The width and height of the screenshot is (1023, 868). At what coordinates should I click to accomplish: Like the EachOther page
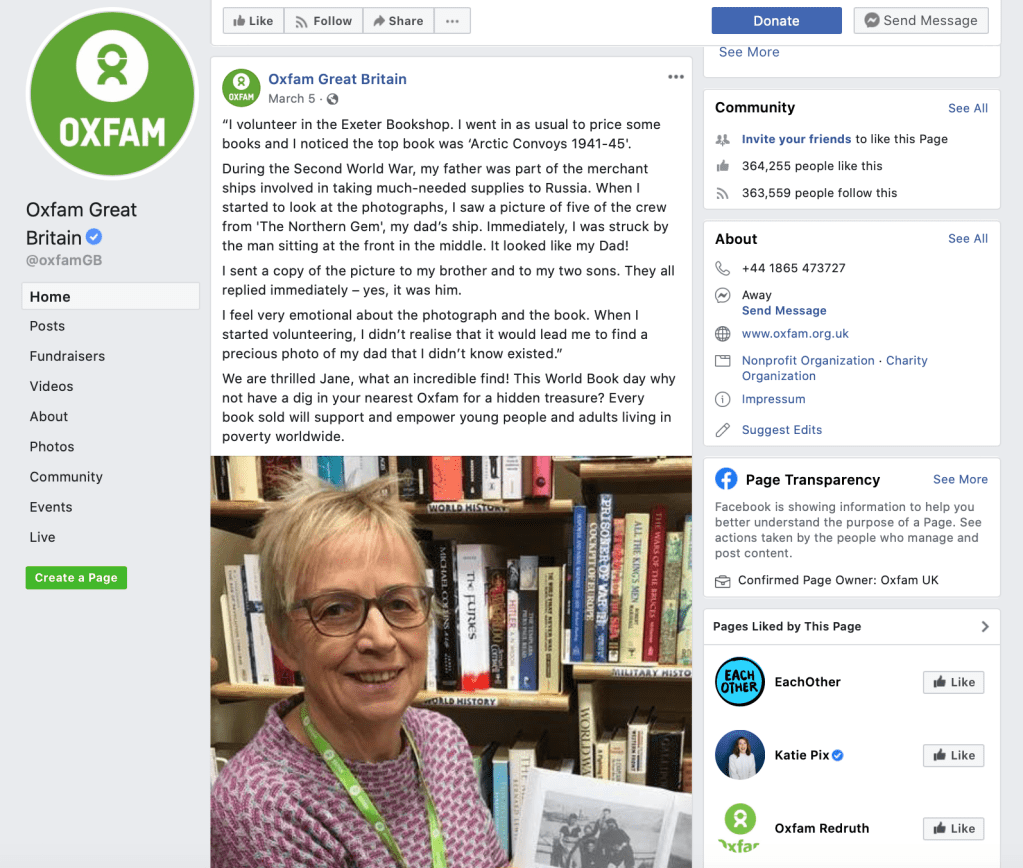coord(953,682)
